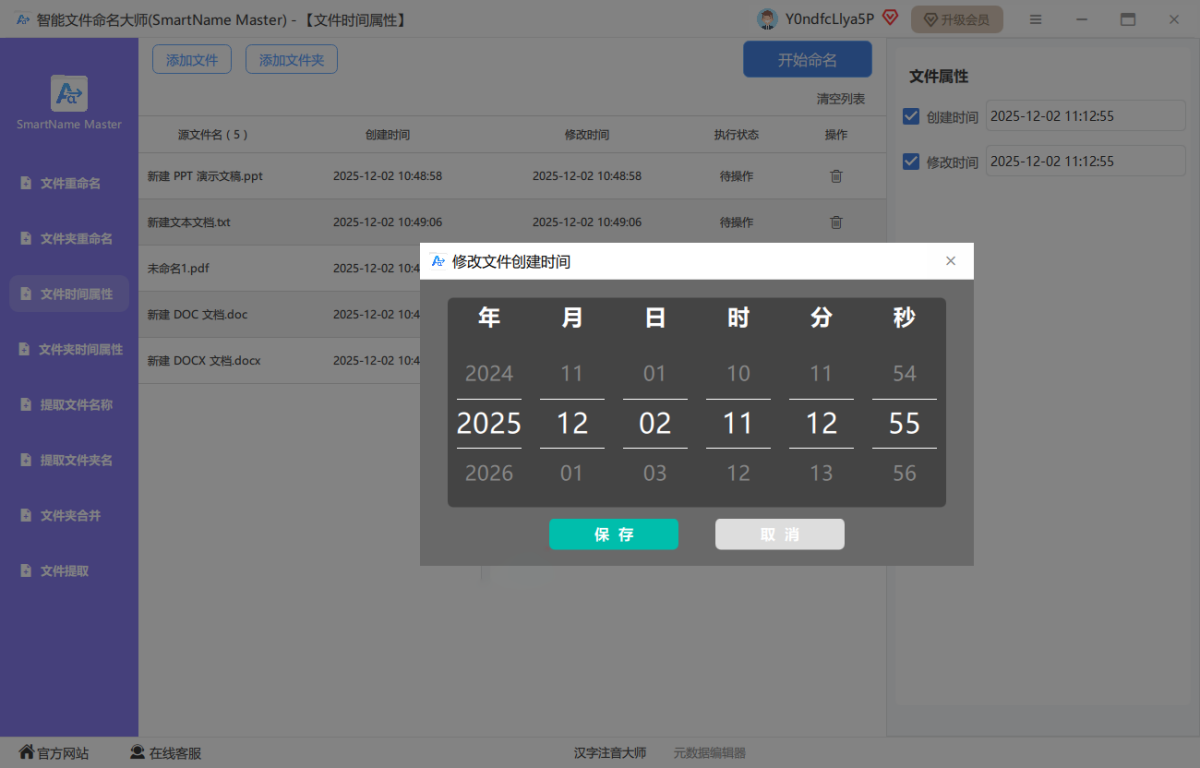Image resolution: width=1200 pixels, height=768 pixels.
Task: Pick previous month 11 in month column
Action: [572, 373]
